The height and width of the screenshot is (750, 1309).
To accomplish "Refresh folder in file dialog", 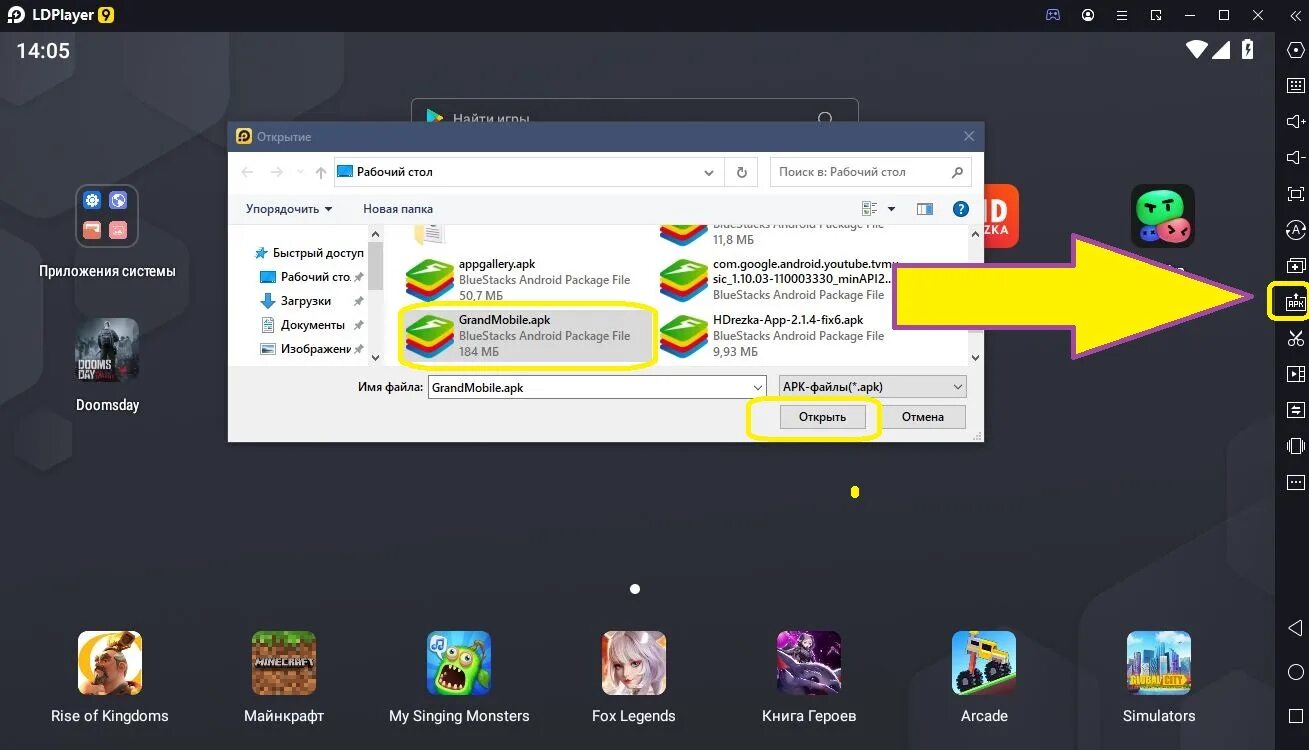I will (741, 172).
